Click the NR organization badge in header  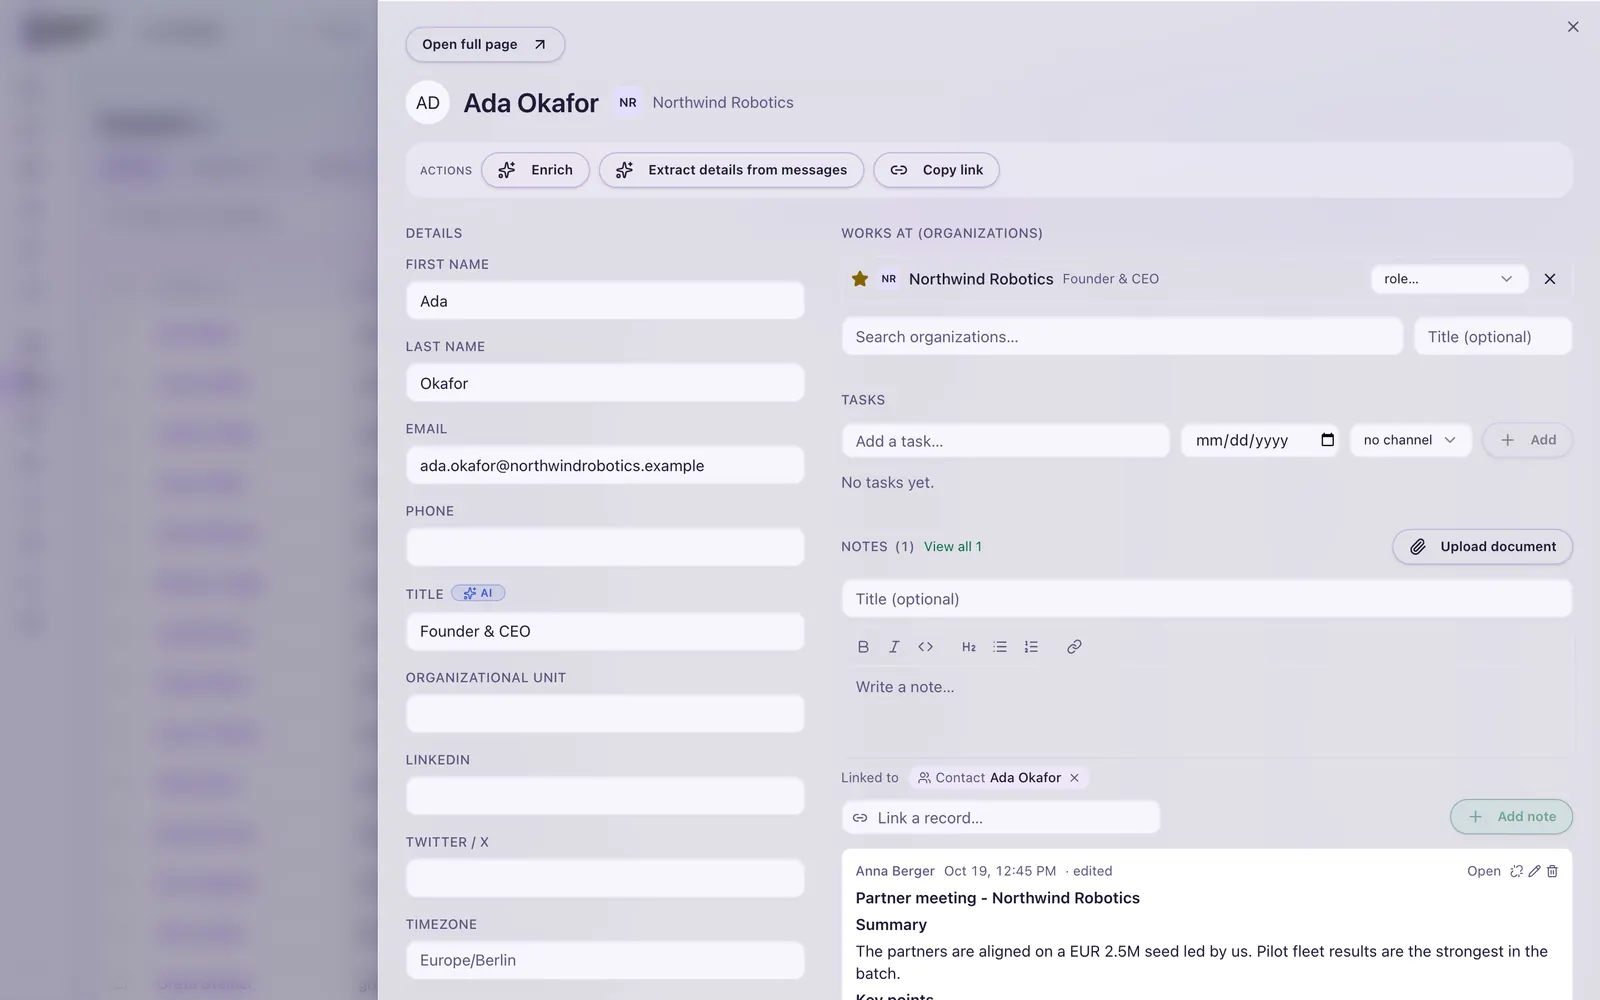tap(628, 103)
